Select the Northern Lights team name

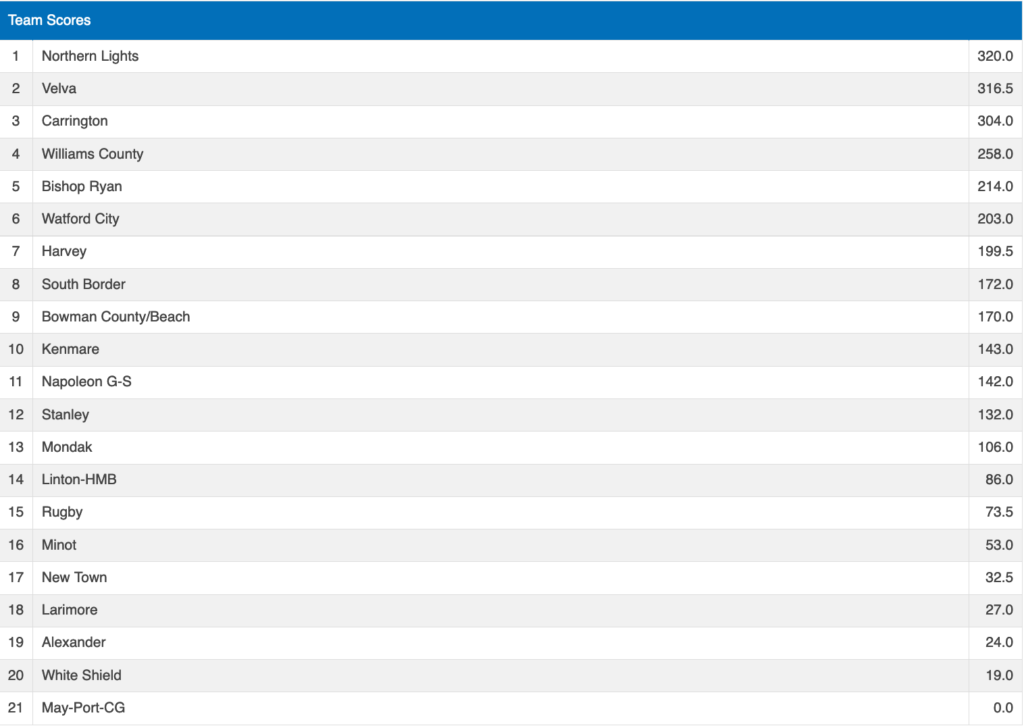(90, 56)
